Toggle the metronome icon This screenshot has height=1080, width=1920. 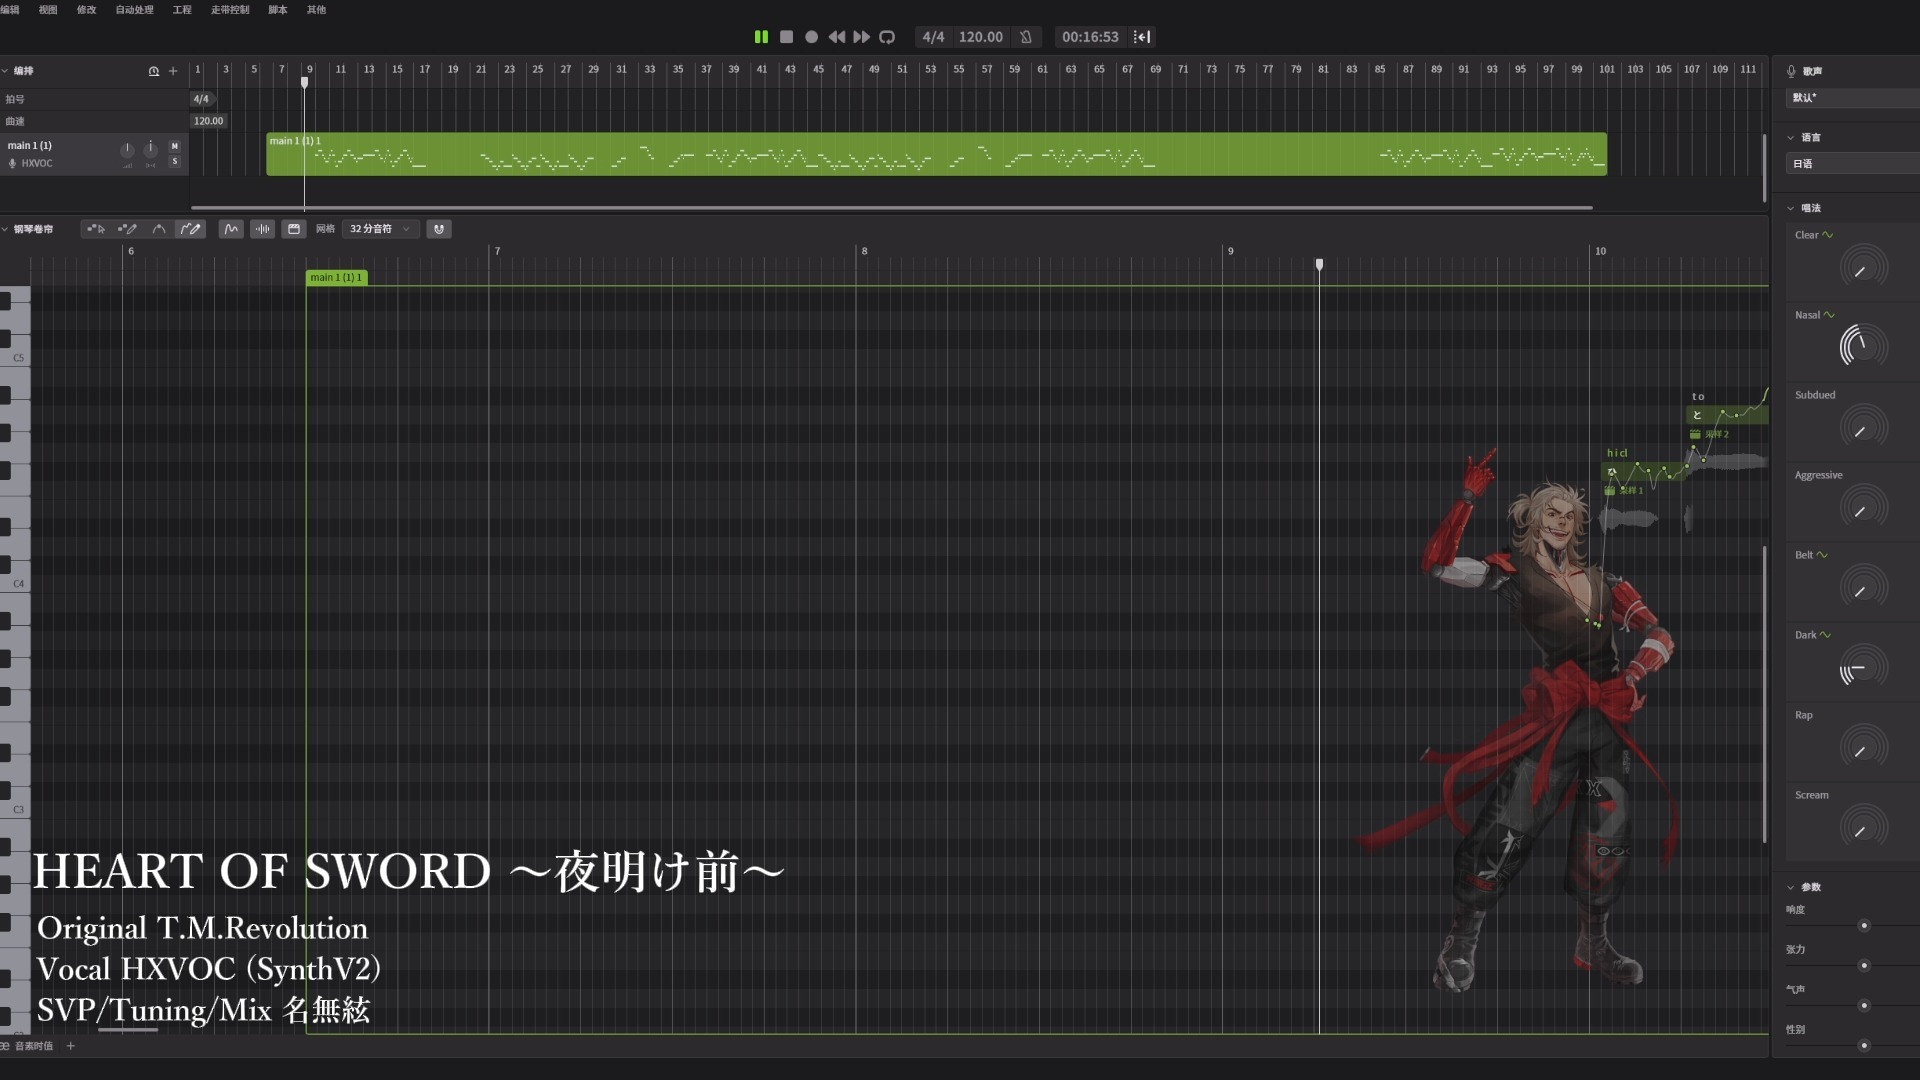coord(1026,37)
